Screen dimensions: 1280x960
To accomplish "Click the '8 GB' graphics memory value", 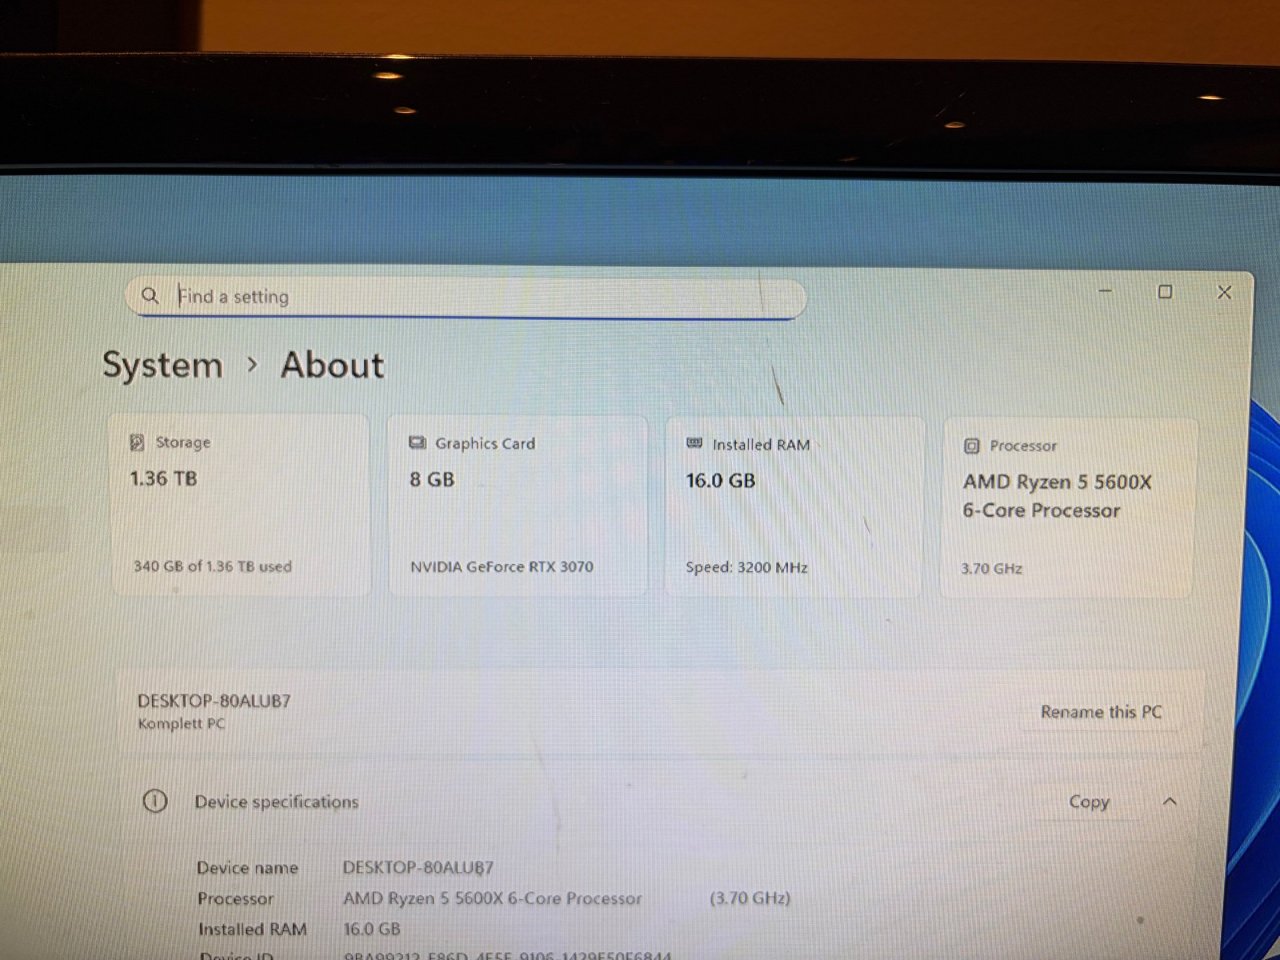I will (432, 480).
